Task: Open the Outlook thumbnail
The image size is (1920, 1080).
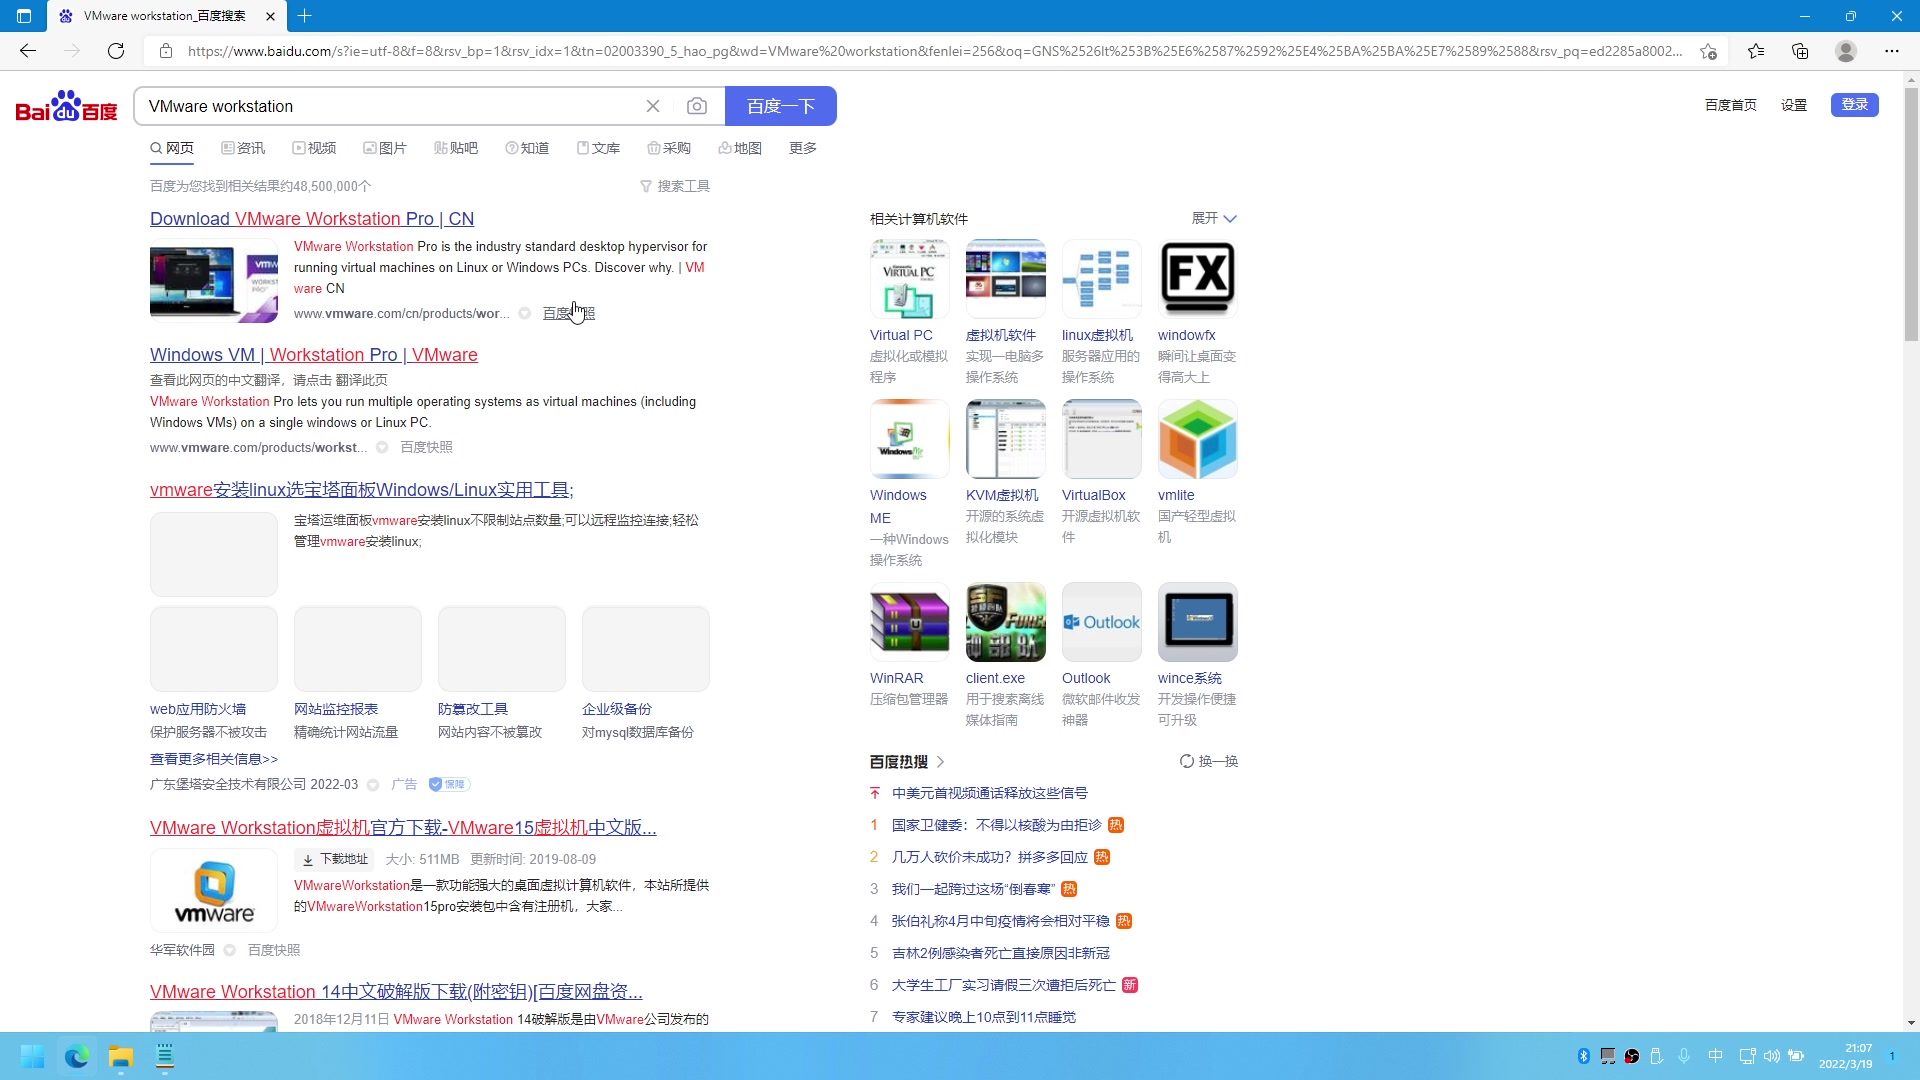Action: coord(1102,622)
